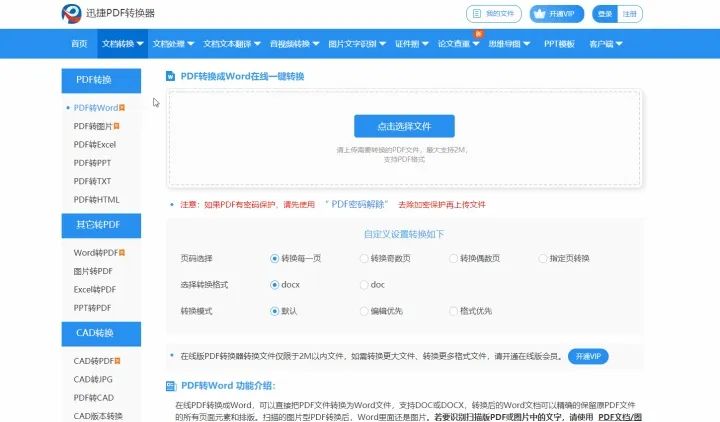
Task: Click the 转换模式 label
Action: pos(197,311)
